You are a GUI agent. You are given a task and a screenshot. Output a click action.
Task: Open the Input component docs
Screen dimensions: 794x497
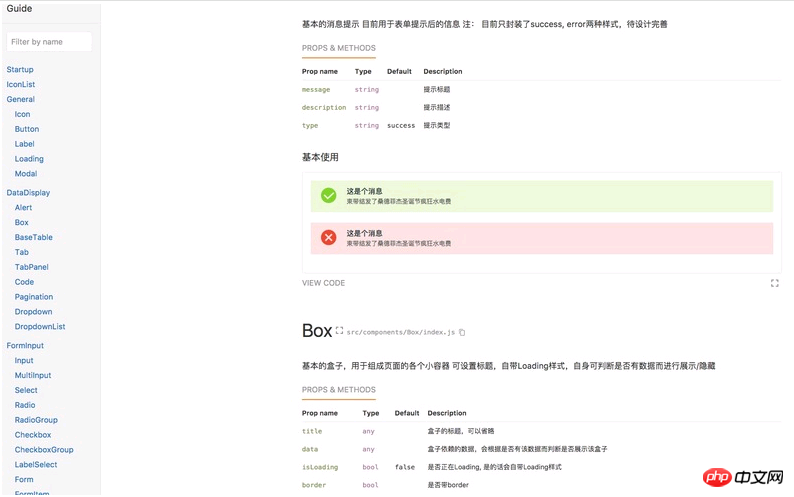pos(24,361)
